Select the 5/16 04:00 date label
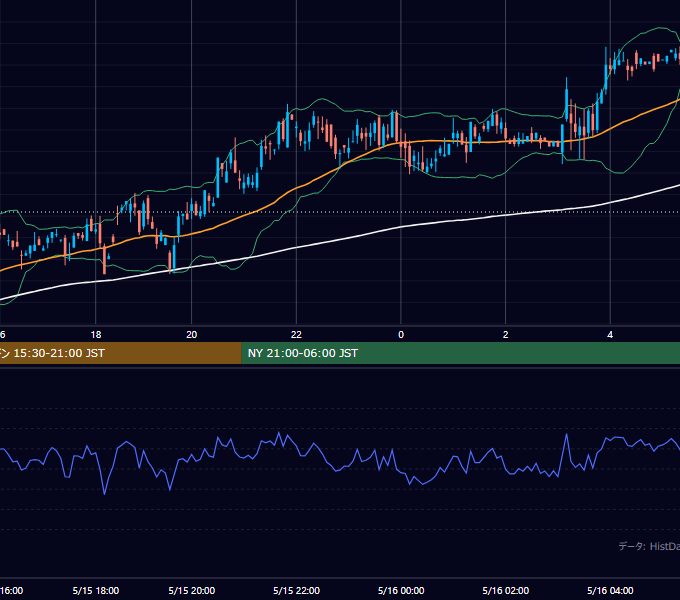This screenshot has width=680, height=600. click(610, 590)
